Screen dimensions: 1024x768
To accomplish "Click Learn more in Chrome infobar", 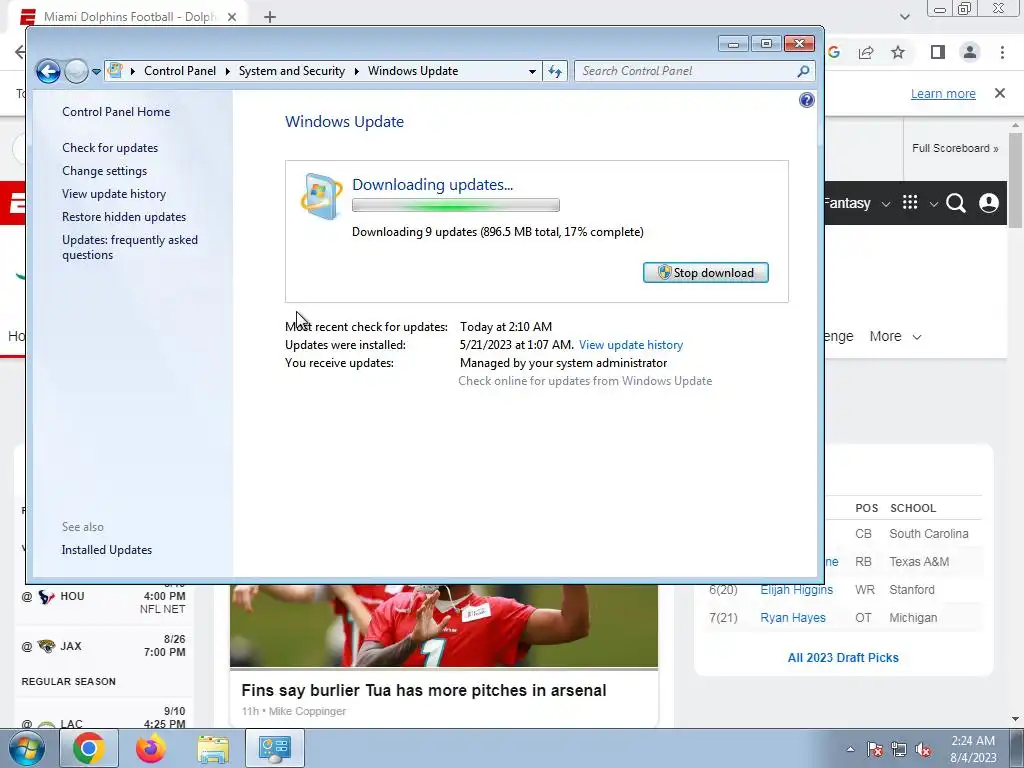I will click(x=943, y=93).
